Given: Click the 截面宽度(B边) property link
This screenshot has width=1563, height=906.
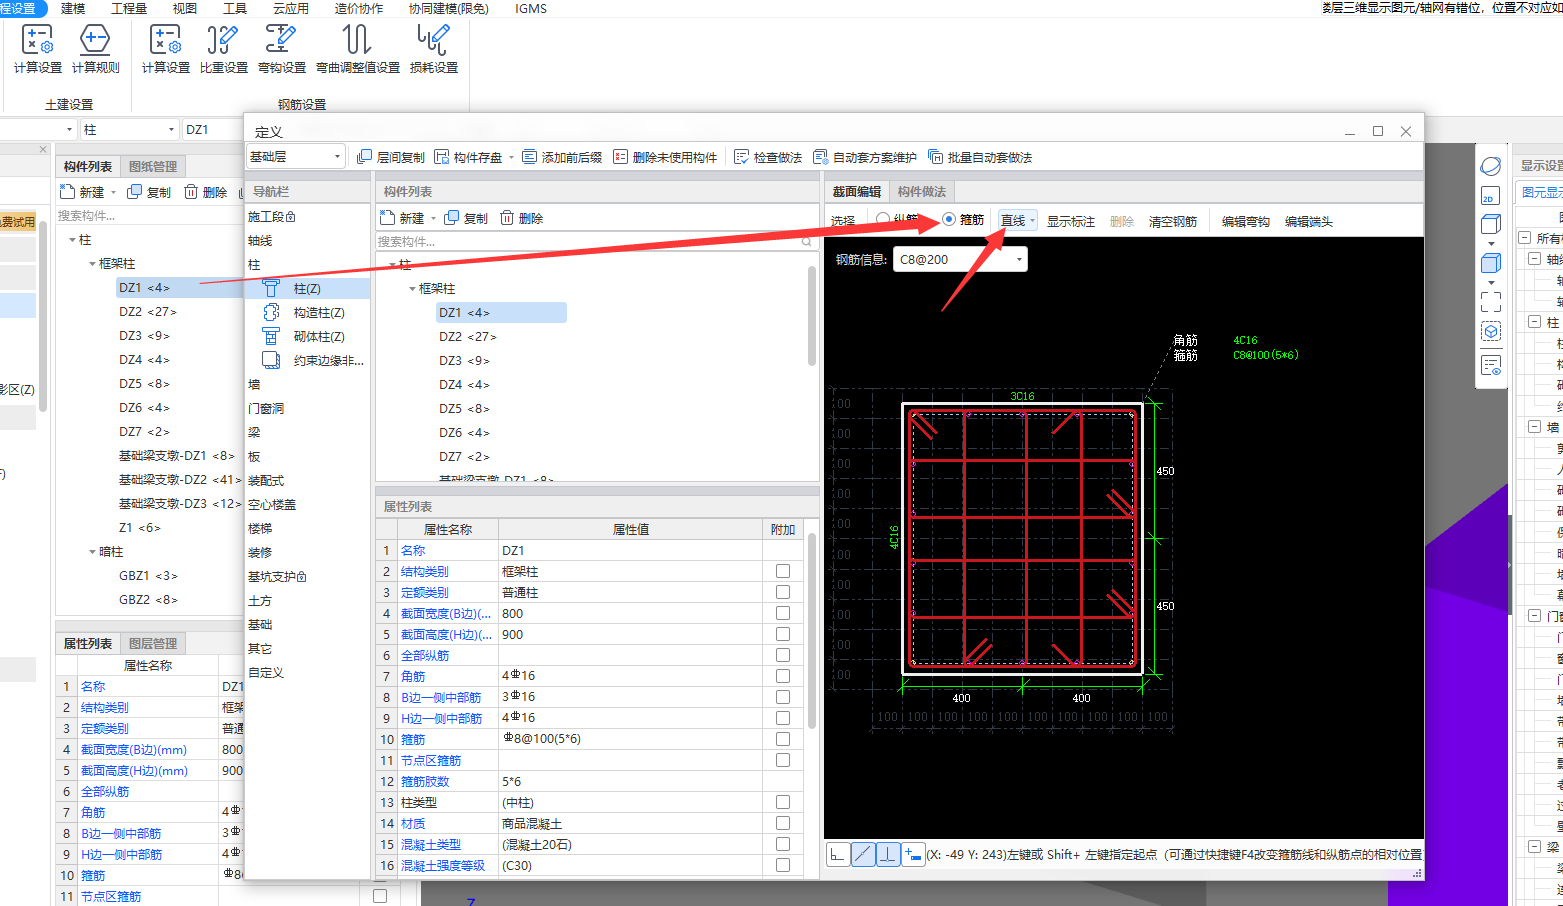Looking at the screenshot, I should [x=446, y=613].
